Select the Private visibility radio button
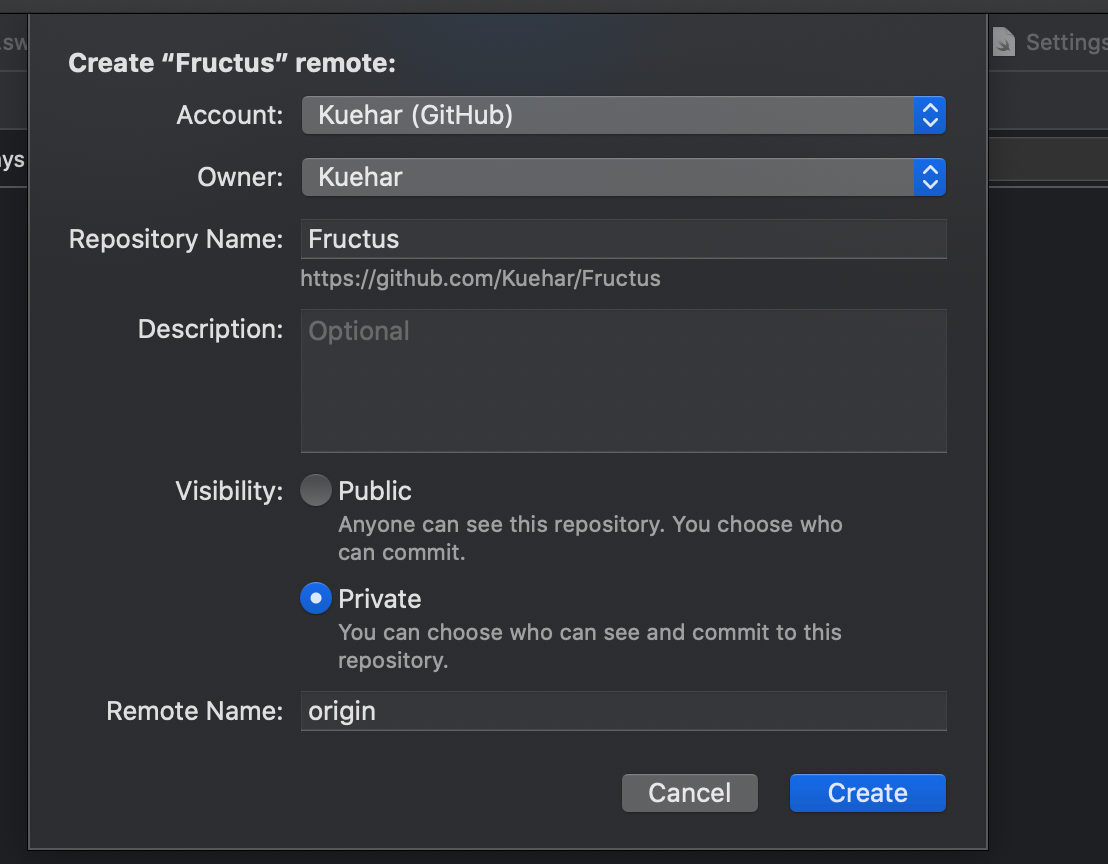This screenshot has width=1108, height=864. (316, 598)
